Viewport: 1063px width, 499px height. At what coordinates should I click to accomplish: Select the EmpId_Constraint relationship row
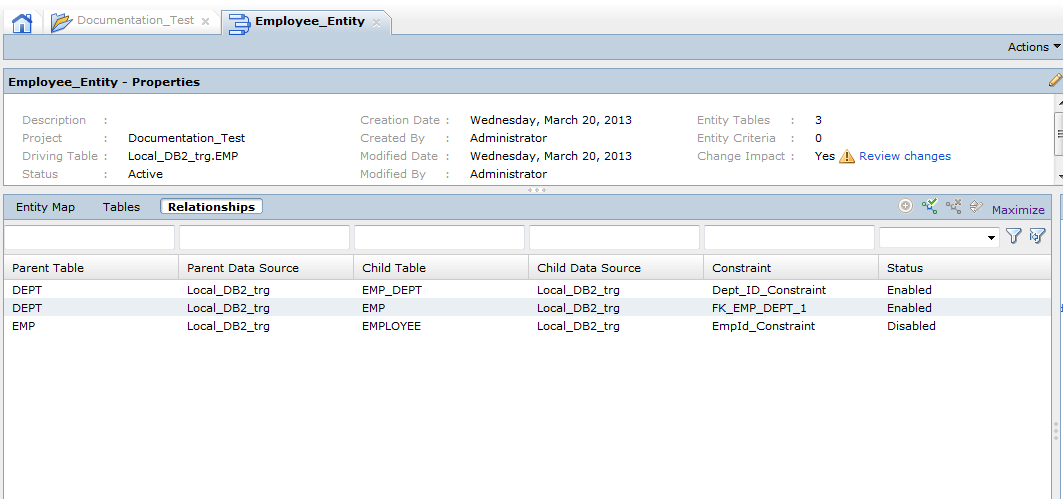(527, 325)
